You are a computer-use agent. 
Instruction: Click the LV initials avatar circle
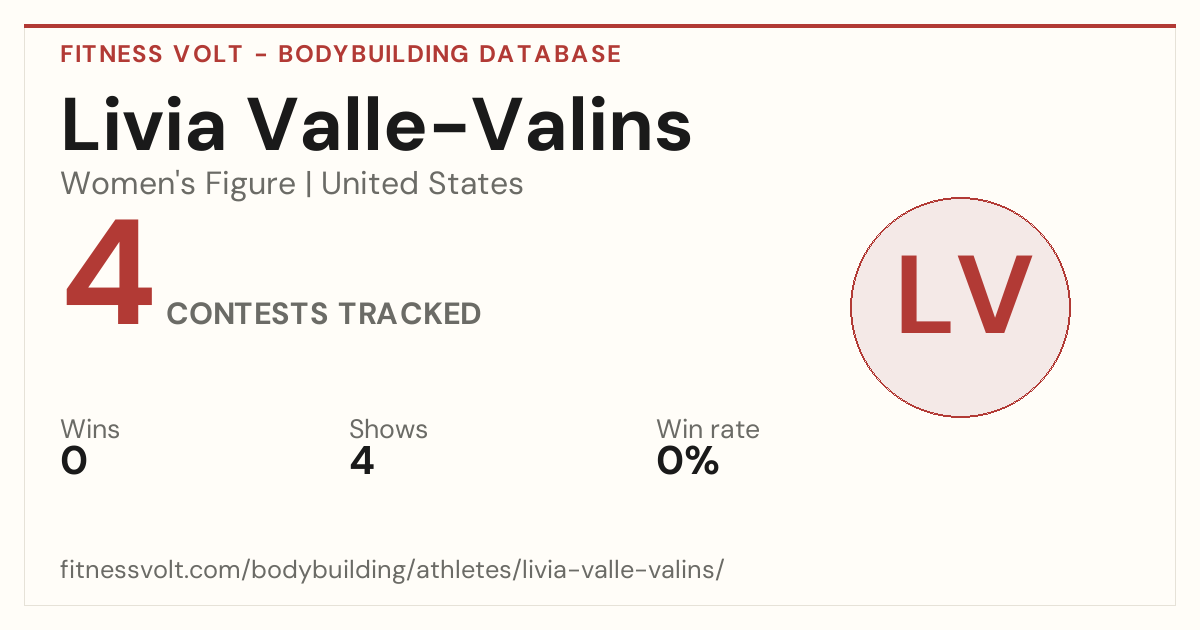(x=960, y=307)
